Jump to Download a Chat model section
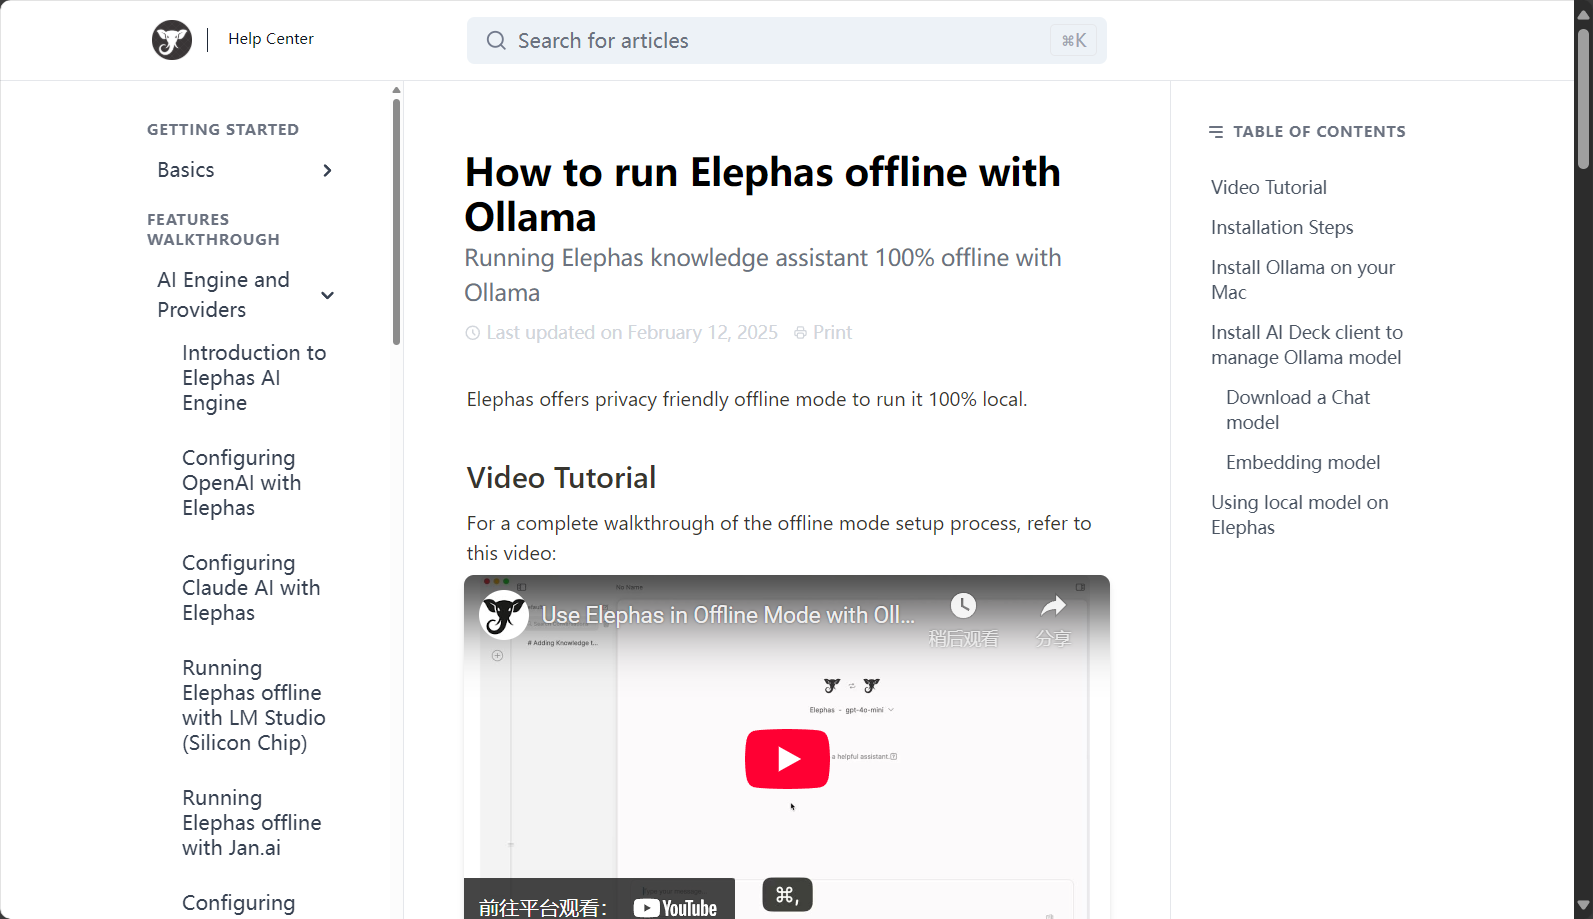Screen dimensions: 1593x919 click(x=1298, y=410)
